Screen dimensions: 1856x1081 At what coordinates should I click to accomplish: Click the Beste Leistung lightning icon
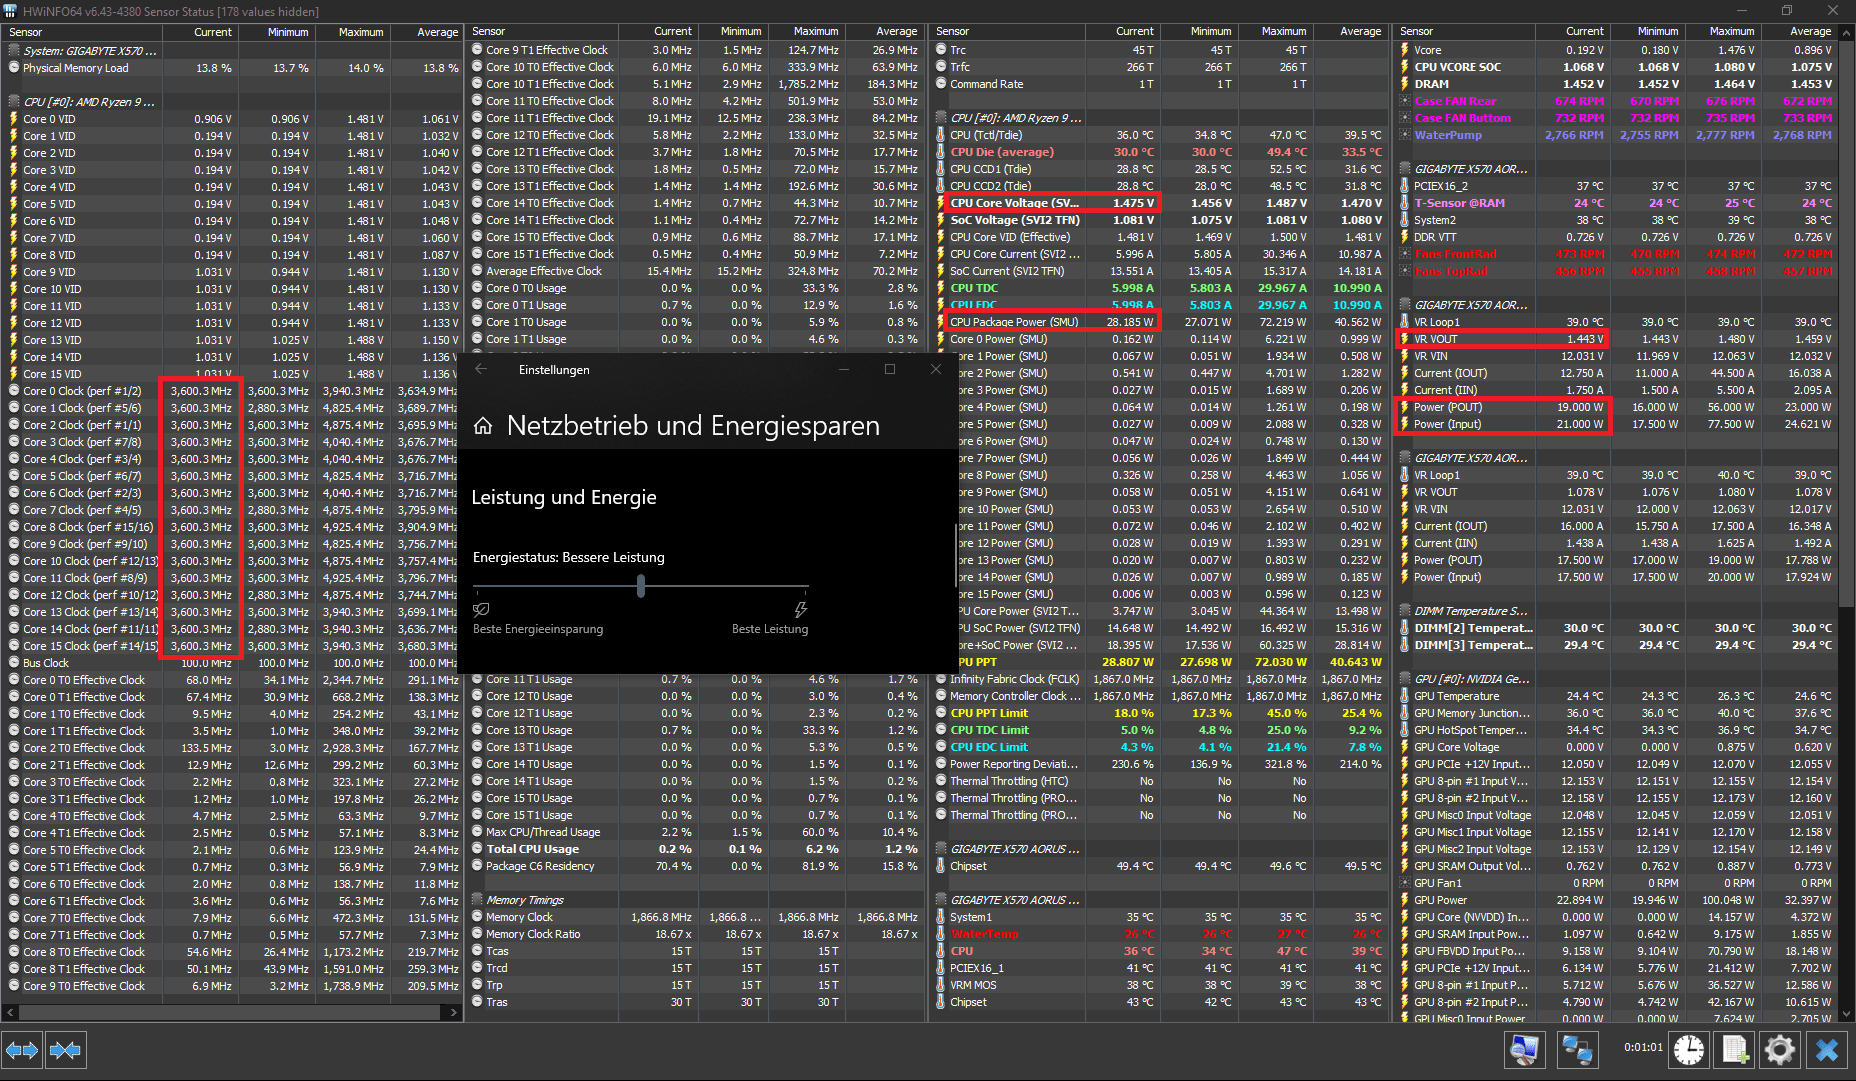[x=800, y=609]
